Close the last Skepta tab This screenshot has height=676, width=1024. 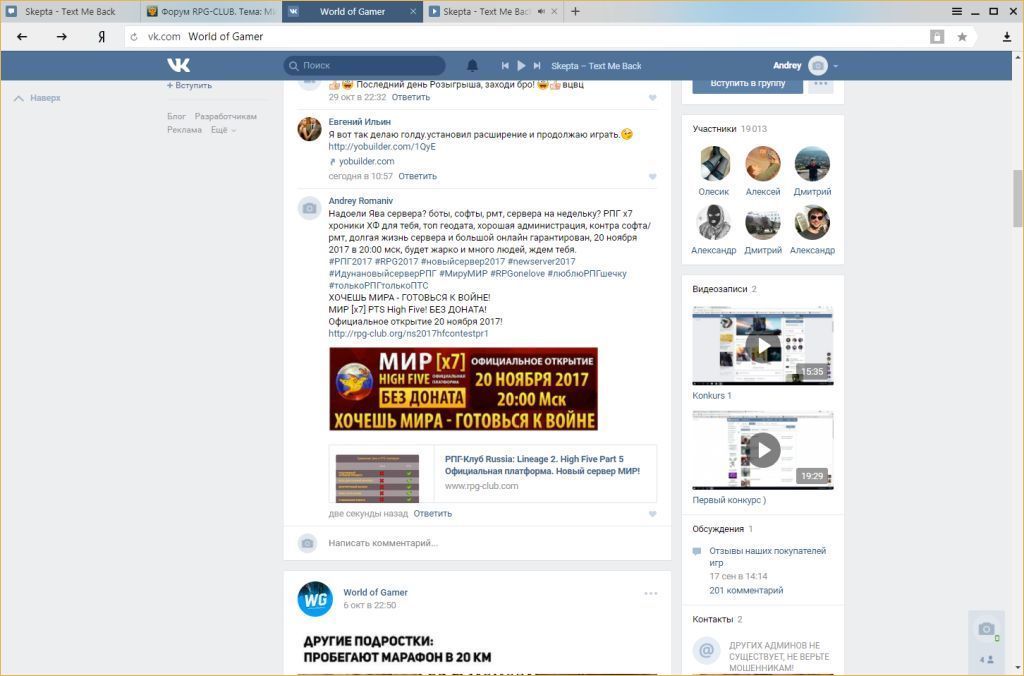pos(554,12)
